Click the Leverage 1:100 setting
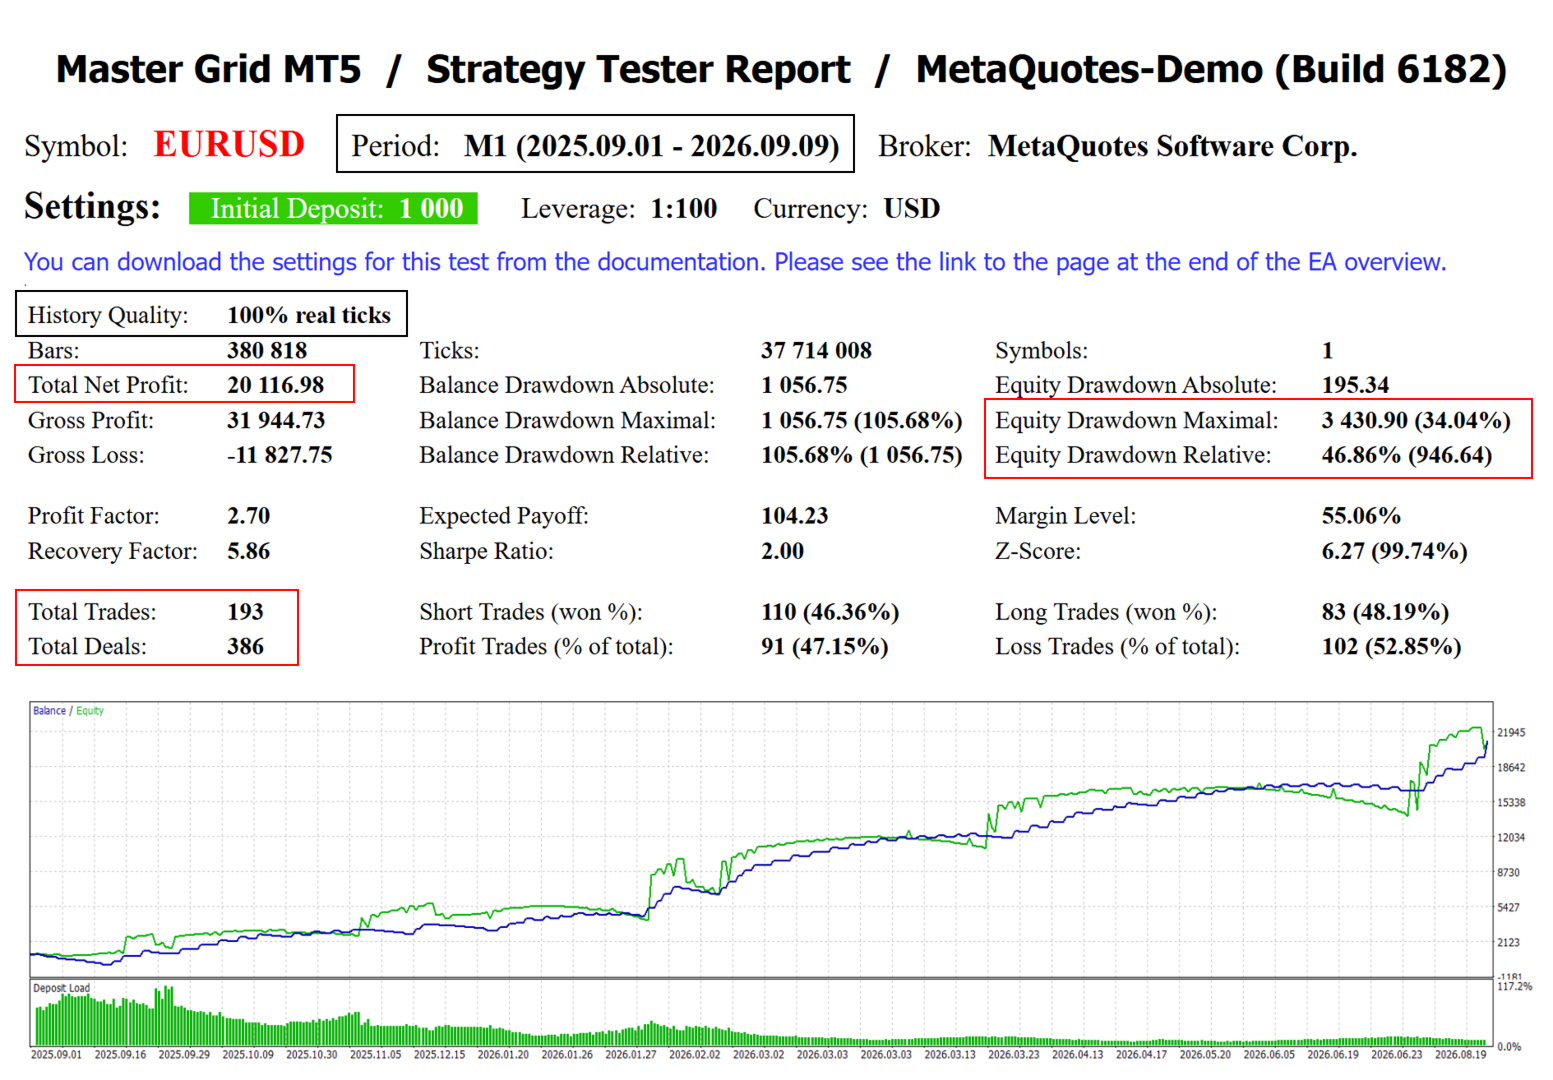The height and width of the screenshot is (1080, 1553). point(619,209)
